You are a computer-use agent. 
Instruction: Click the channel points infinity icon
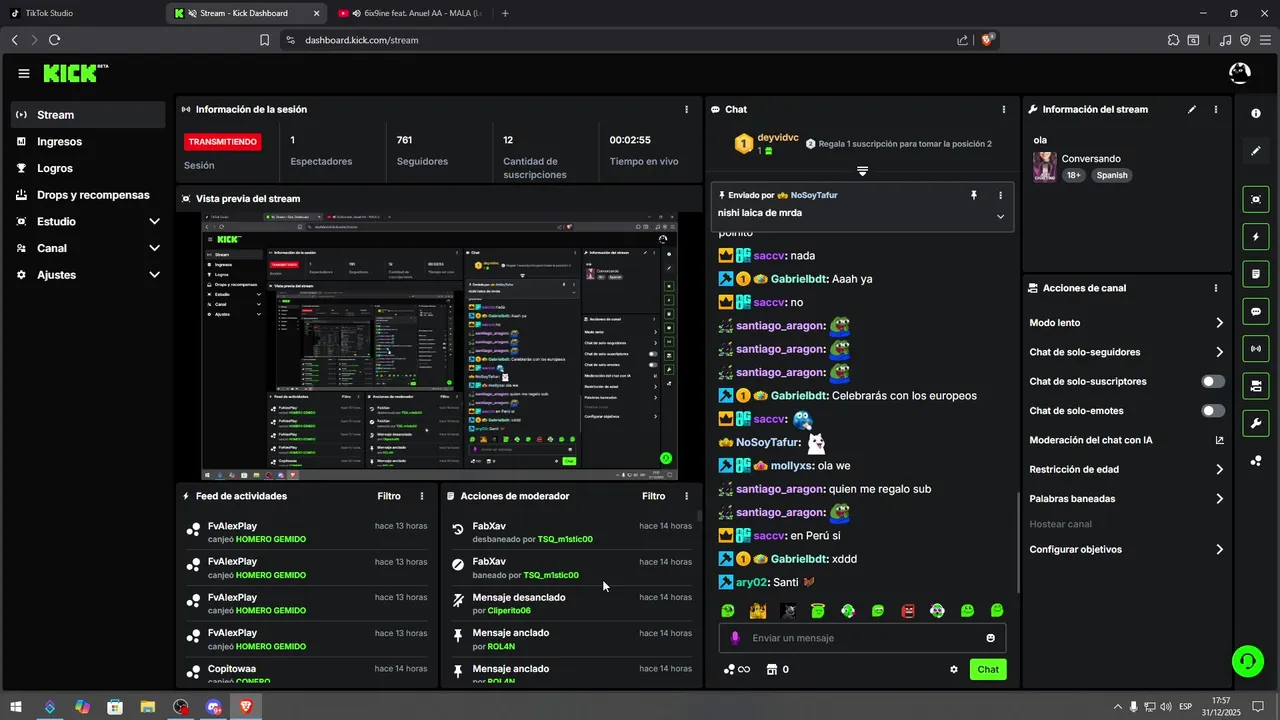tap(737, 670)
